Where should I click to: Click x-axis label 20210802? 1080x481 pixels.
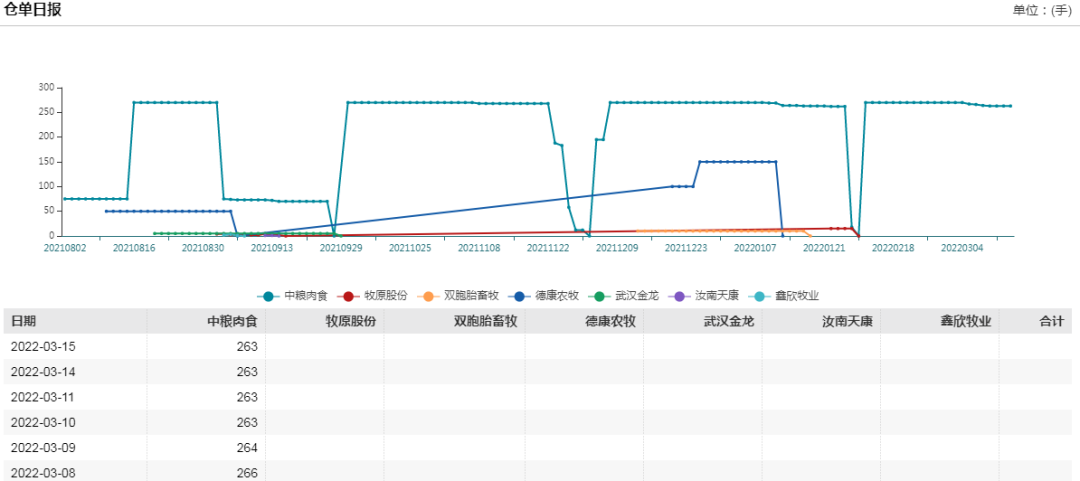coord(65,247)
